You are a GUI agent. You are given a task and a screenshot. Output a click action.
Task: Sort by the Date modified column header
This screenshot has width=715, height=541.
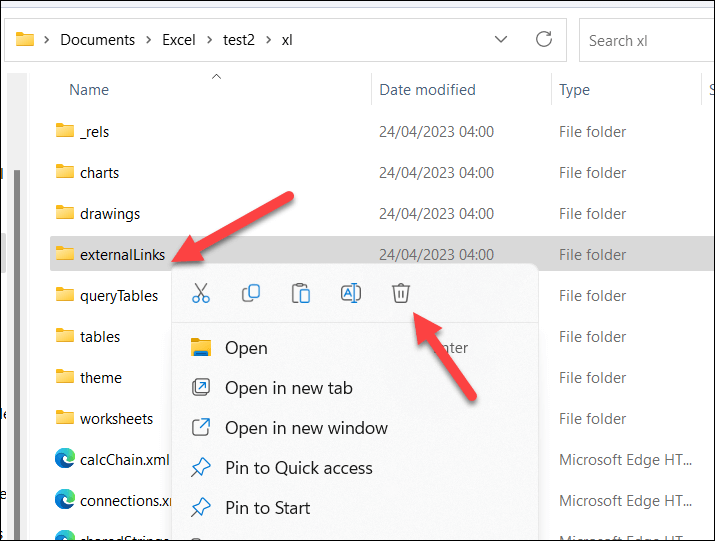point(427,90)
